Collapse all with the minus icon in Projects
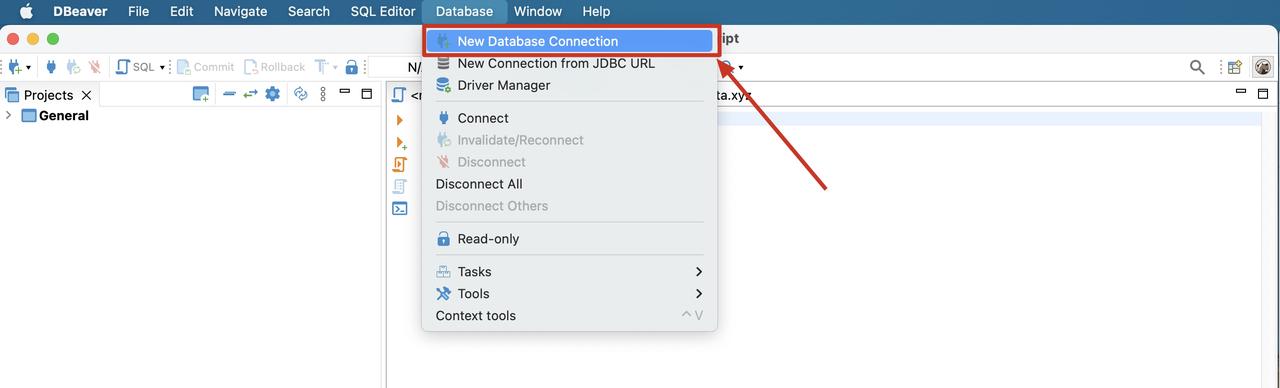This screenshot has width=1280, height=388. (229, 94)
